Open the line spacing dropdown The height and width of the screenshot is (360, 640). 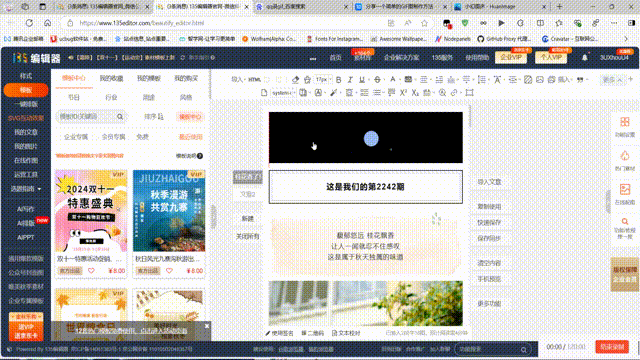tap(483, 80)
